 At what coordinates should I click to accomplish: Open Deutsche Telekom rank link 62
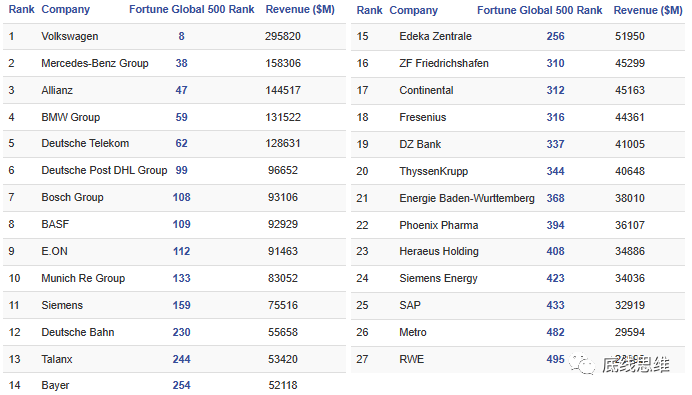181,143
